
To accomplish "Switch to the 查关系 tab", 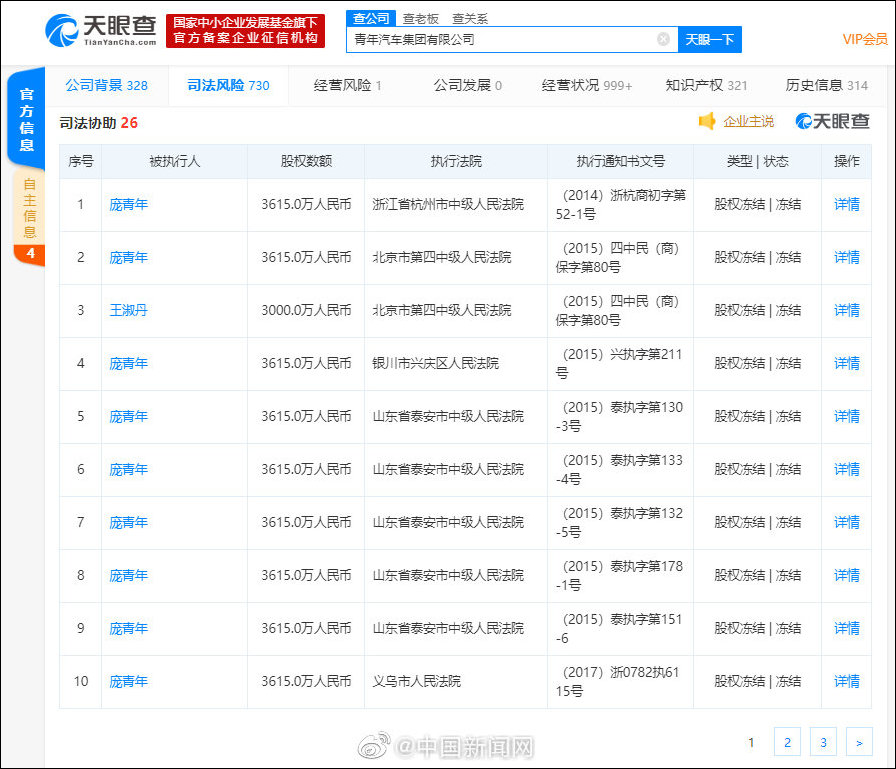I will point(471,18).
